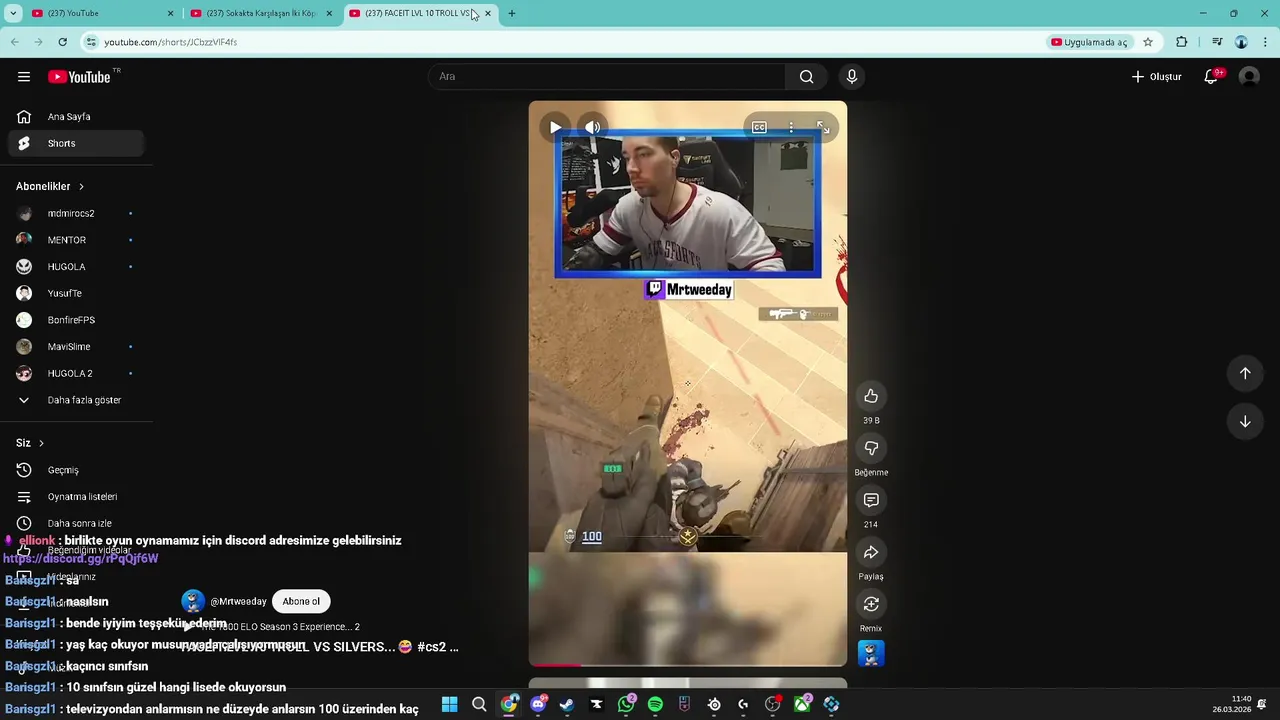This screenshot has width=1280, height=720.
Task: Like the Short with thumbs up
Action: [x=871, y=396]
